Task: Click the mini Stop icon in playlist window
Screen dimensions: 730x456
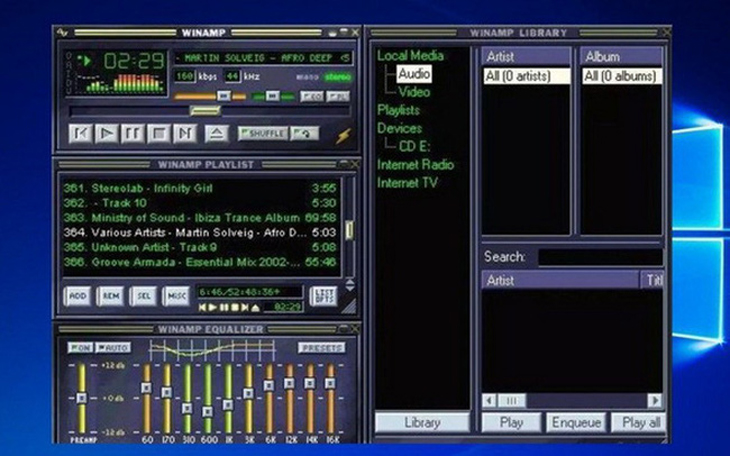Action: tap(235, 307)
